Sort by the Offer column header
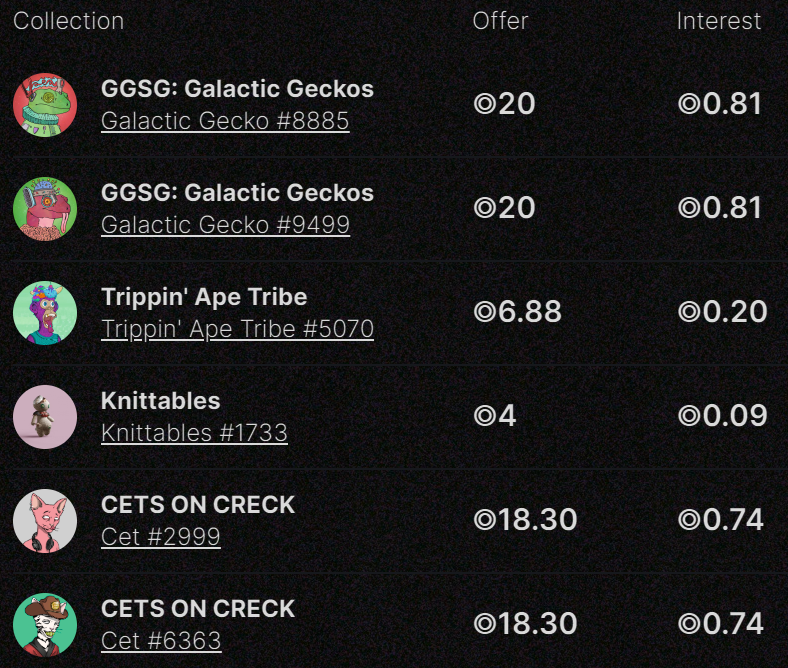 click(x=500, y=21)
